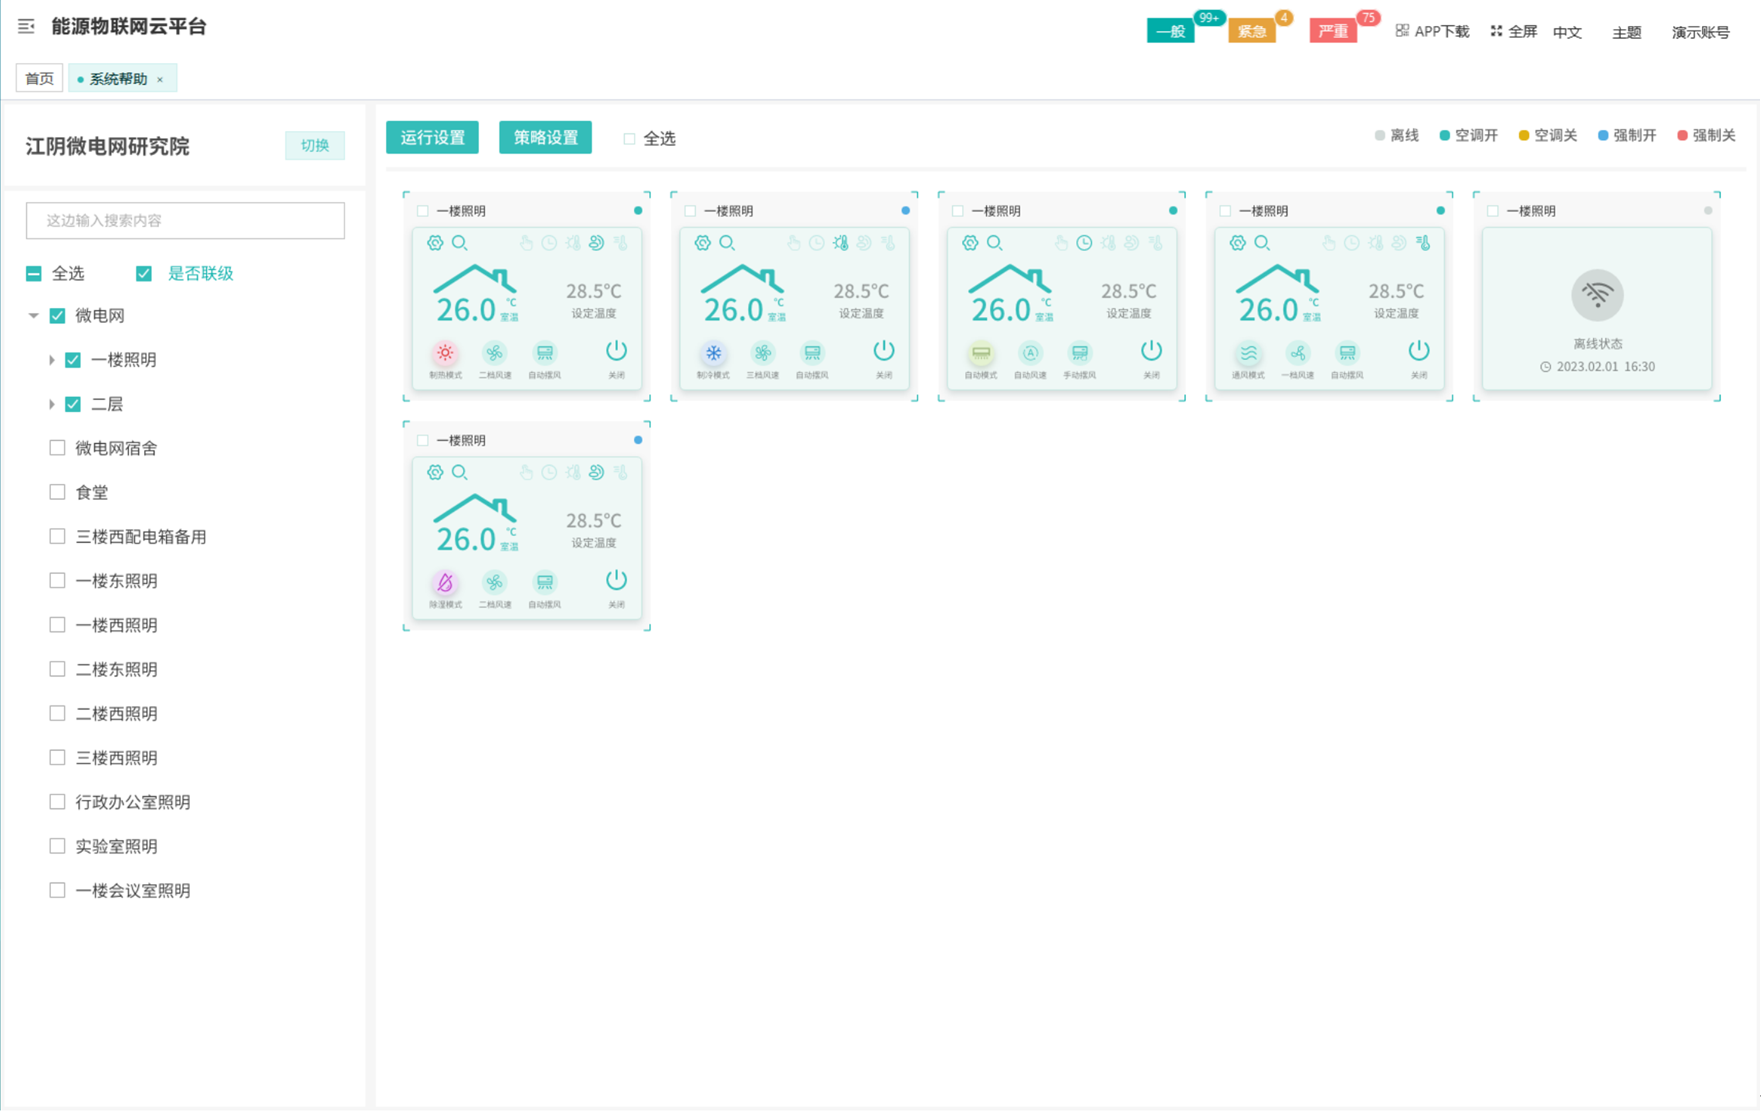1761x1113 pixels.
Task: Open the 运行设置 settings
Action: (433, 138)
